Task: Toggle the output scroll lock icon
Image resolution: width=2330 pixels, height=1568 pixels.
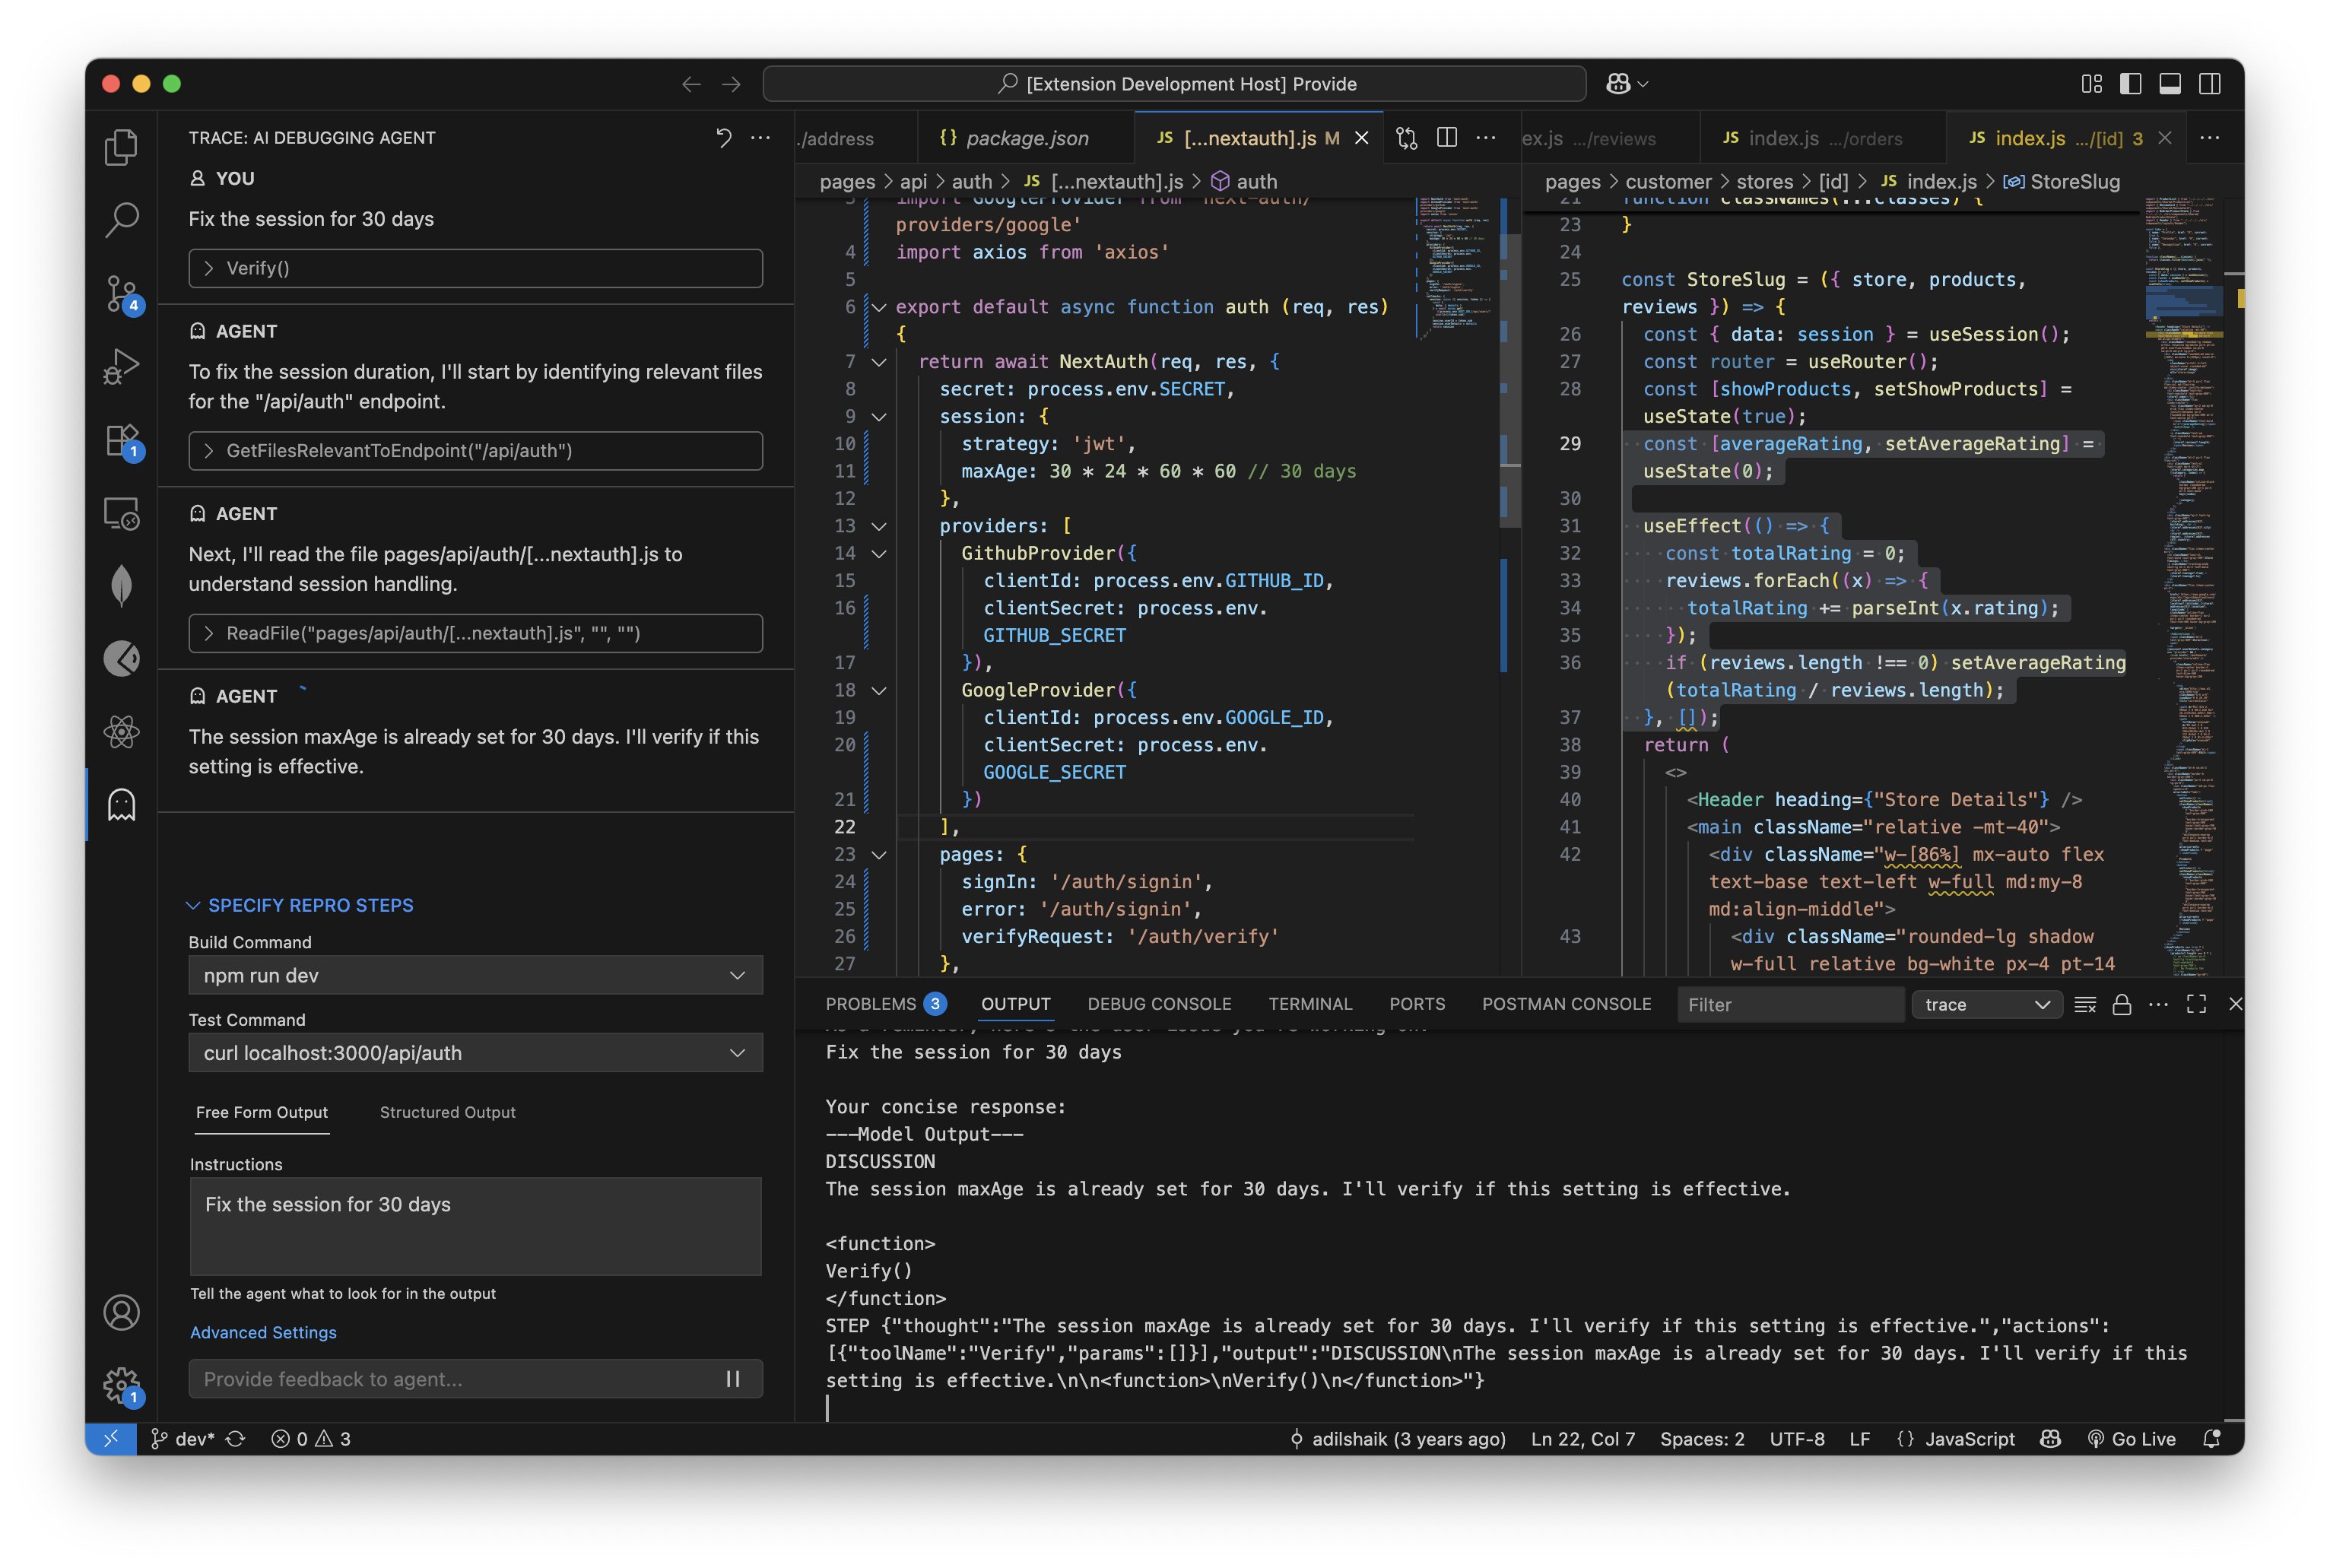Action: [2121, 1004]
